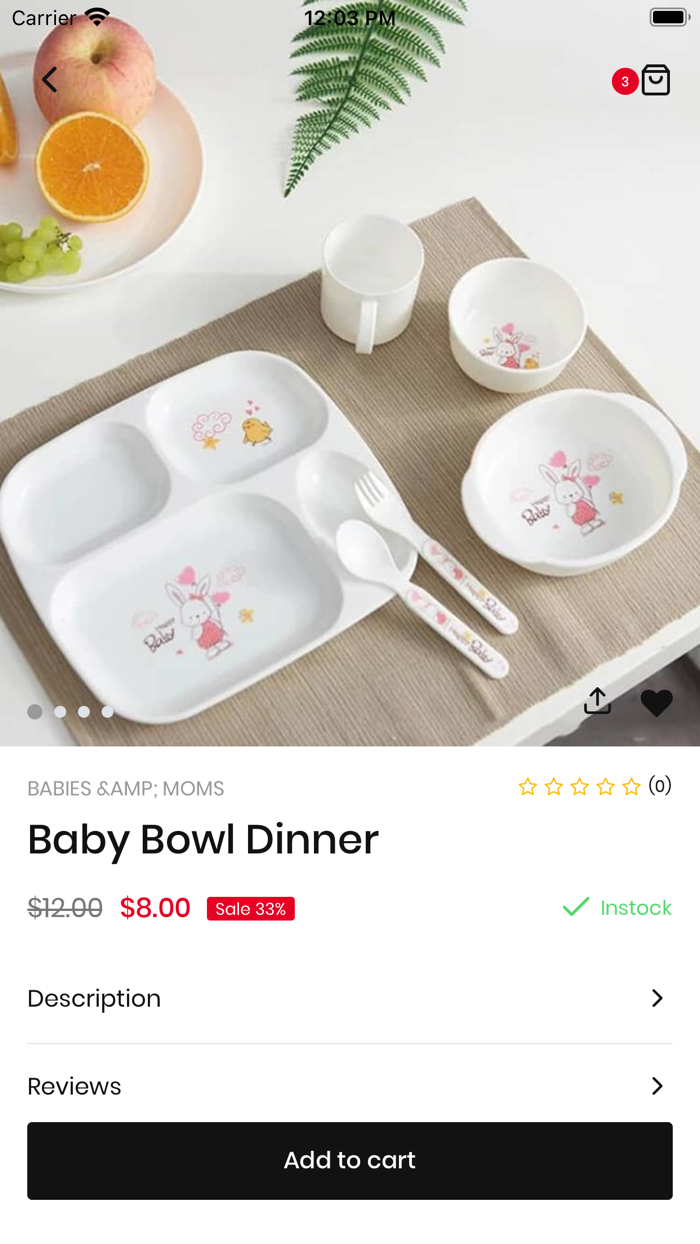
Task: Open the Description row label
Action: click(x=94, y=998)
